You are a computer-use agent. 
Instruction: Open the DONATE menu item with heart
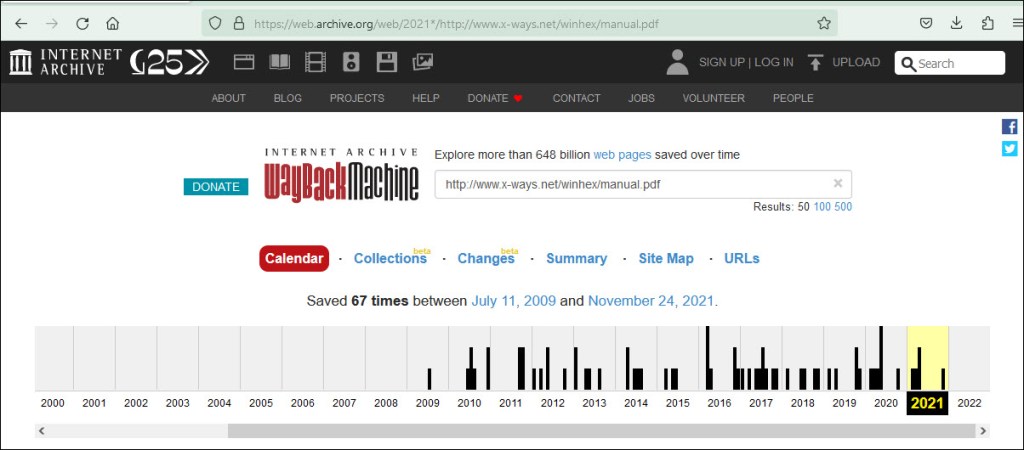[495, 98]
